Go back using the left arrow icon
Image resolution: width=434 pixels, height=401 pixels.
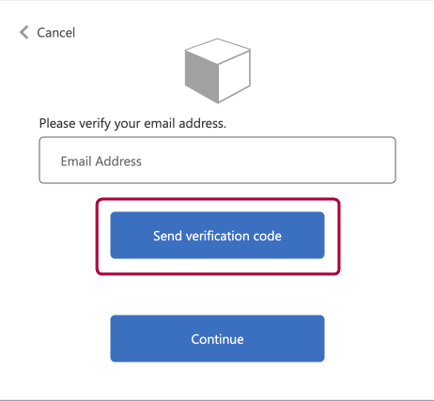(24, 32)
